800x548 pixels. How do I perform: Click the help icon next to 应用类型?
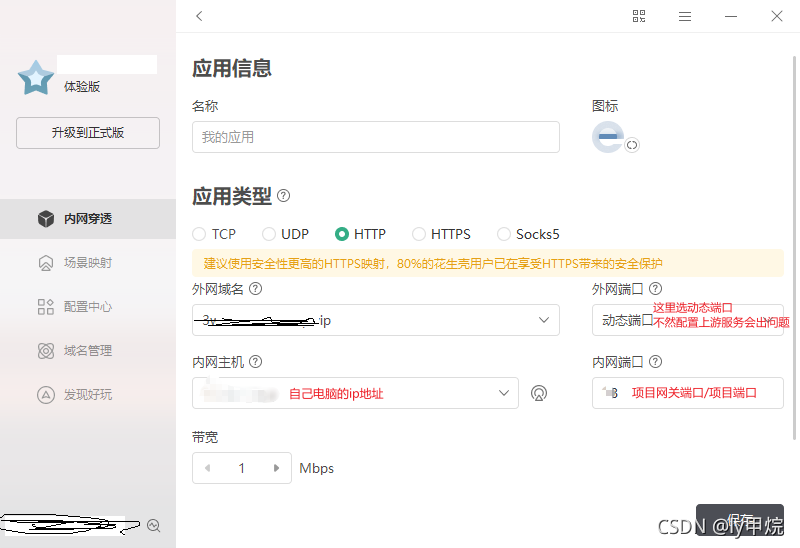283,196
